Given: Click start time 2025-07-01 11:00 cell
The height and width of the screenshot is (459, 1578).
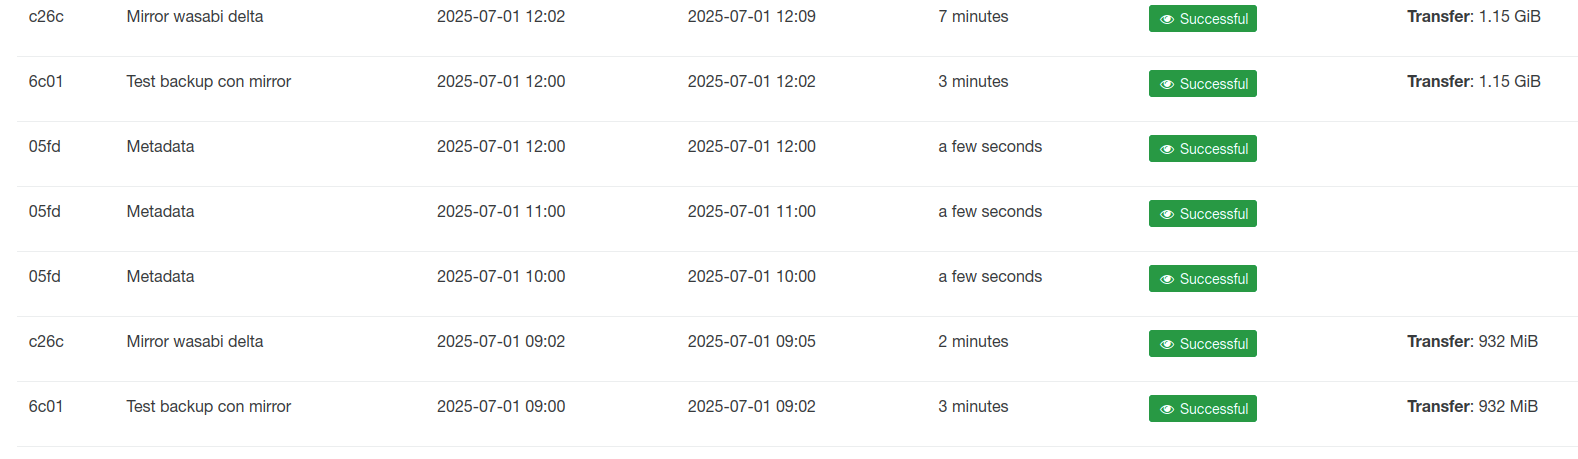Looking at the screenshot, I should (501, 212).
